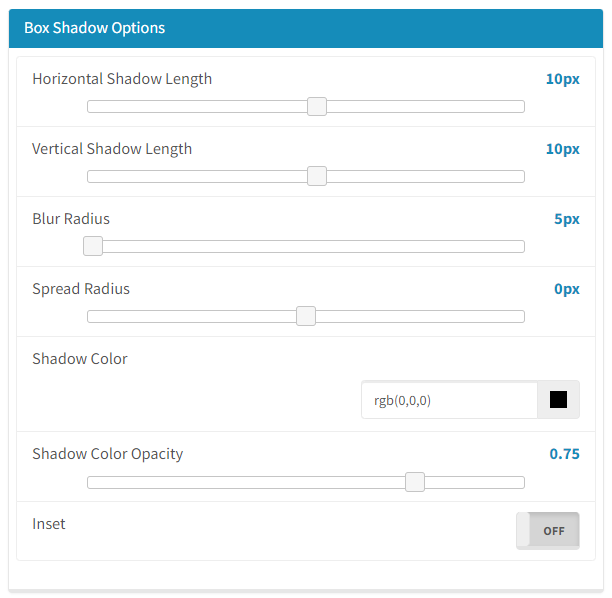Click the Vertical Shadow Length slider handle

point(317,176)
